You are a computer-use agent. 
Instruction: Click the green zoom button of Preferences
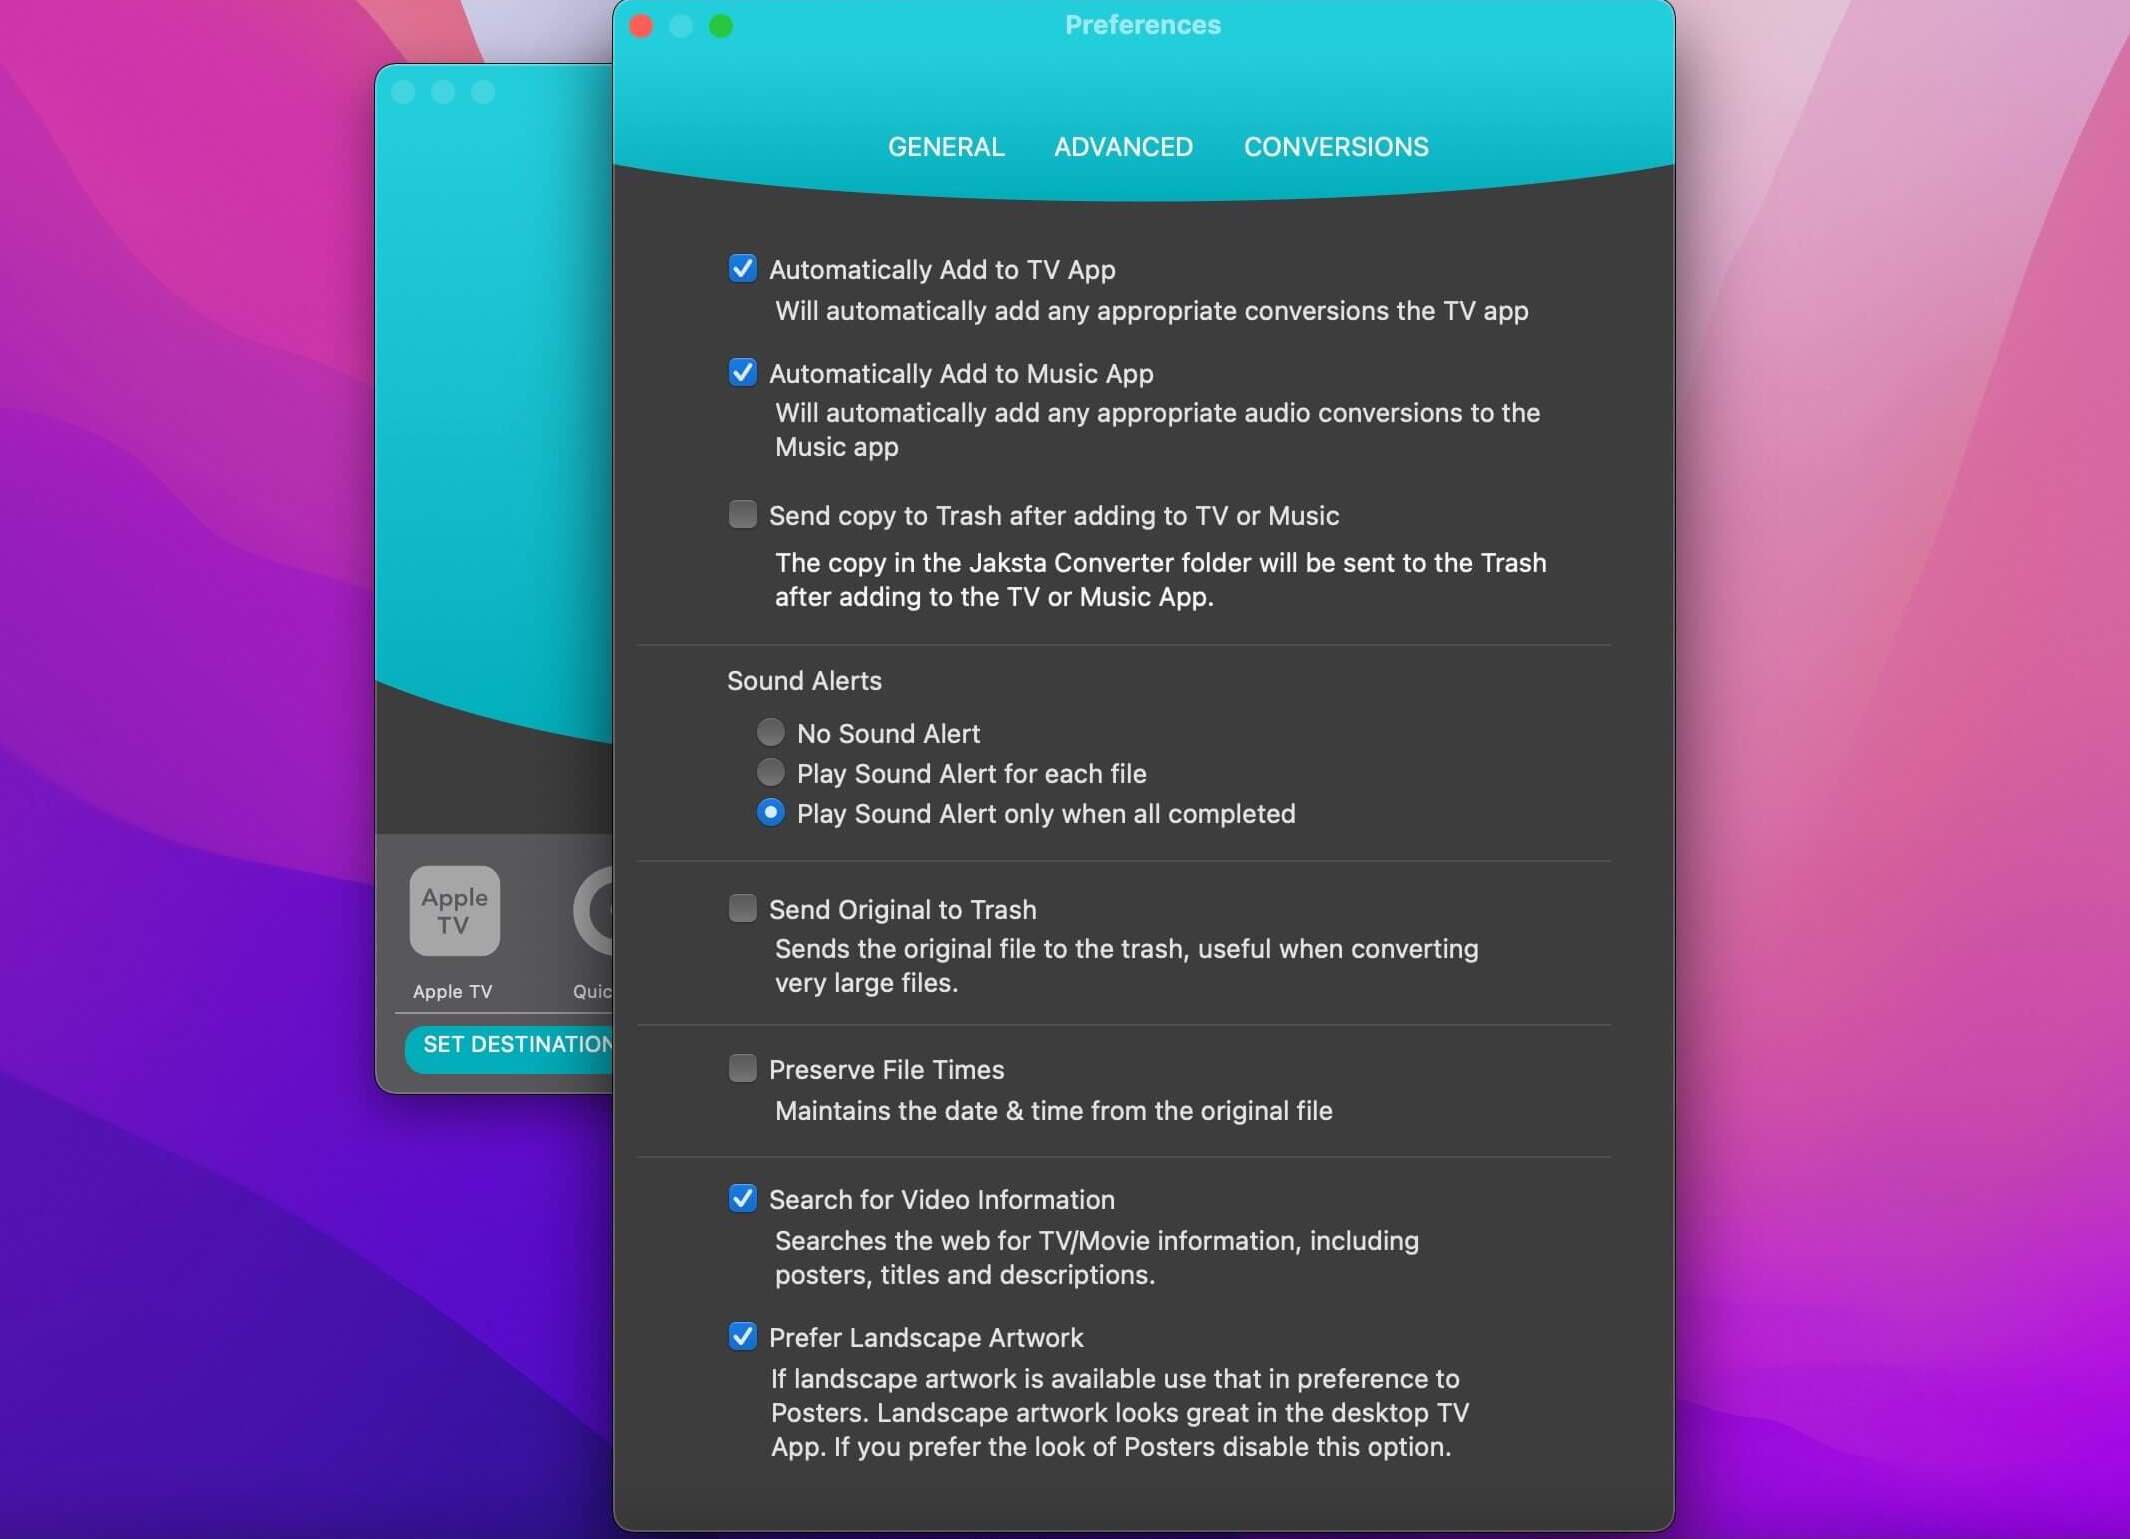[x=721, y=26]
